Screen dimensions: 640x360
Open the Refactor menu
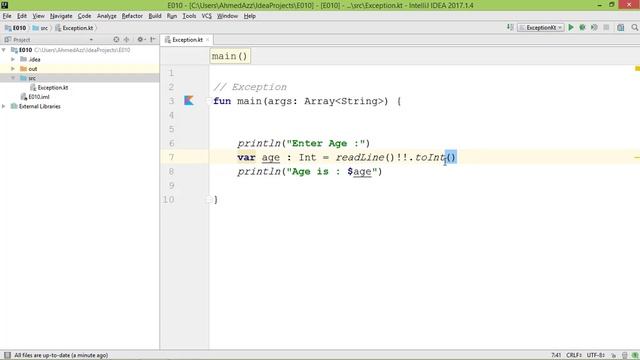point(132,16)
